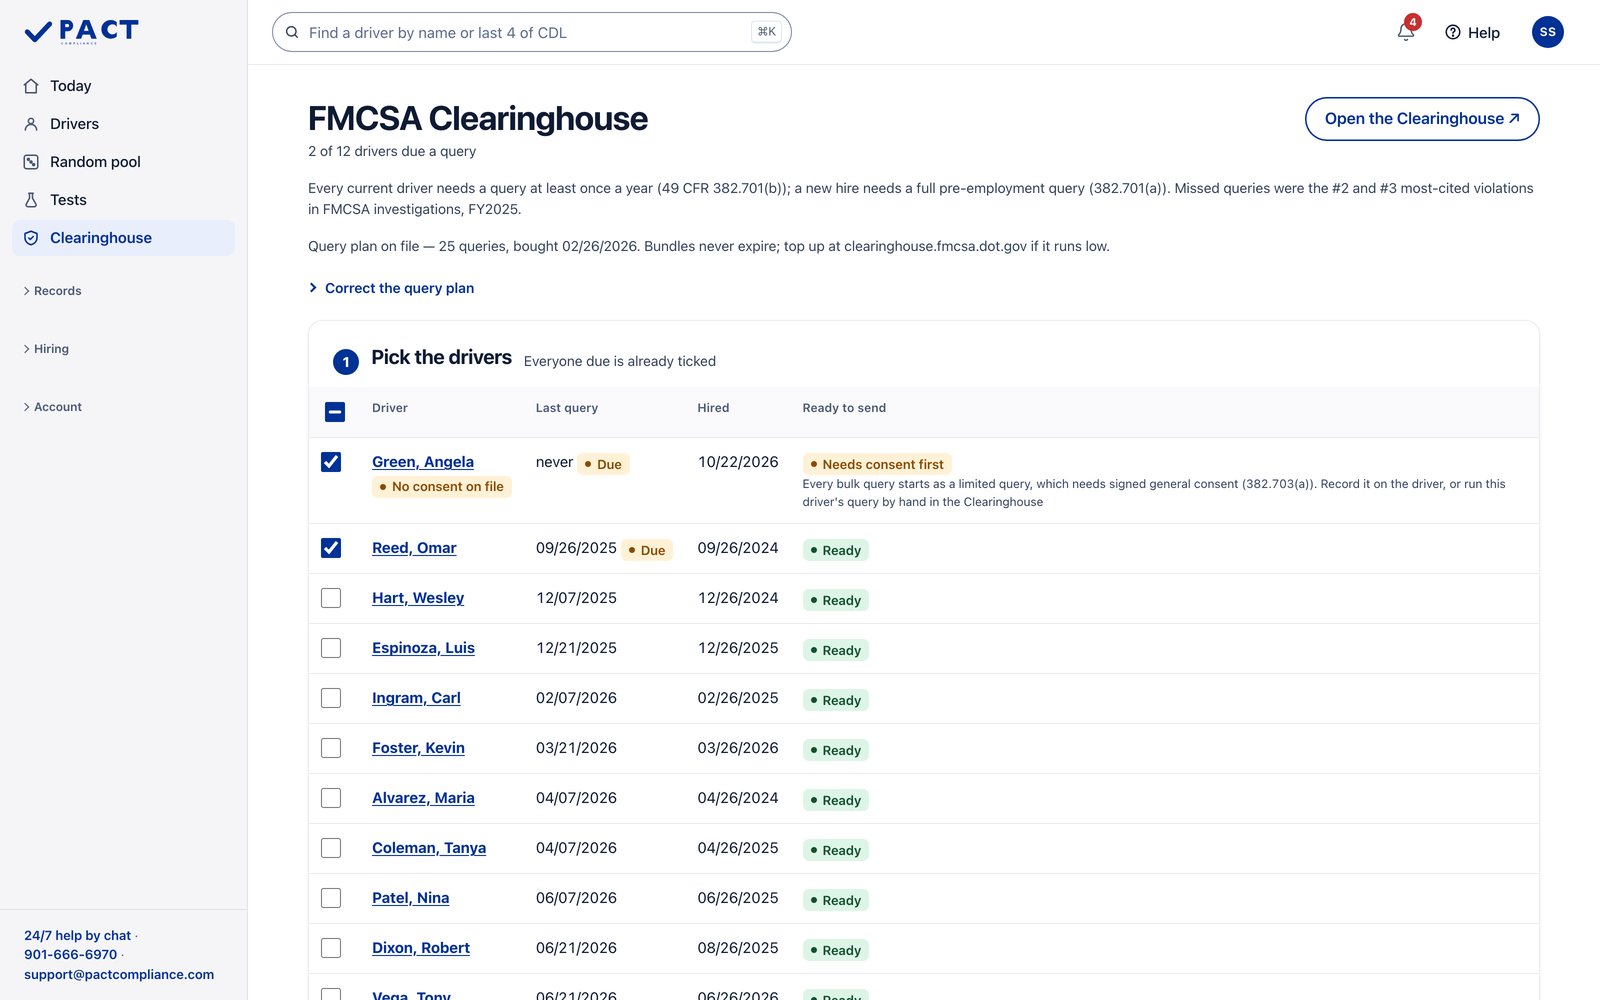This screenshot has height=1000, width=1600.
Task: Uncheck Green, Angela's checkbox
Action: (331, 462)
